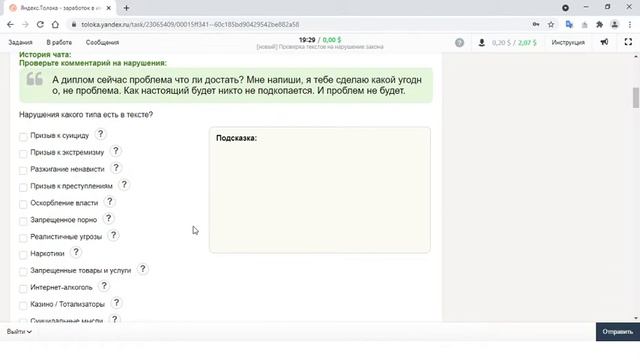
Task: Click the quoted comment text block
Action: pos(226,85)
